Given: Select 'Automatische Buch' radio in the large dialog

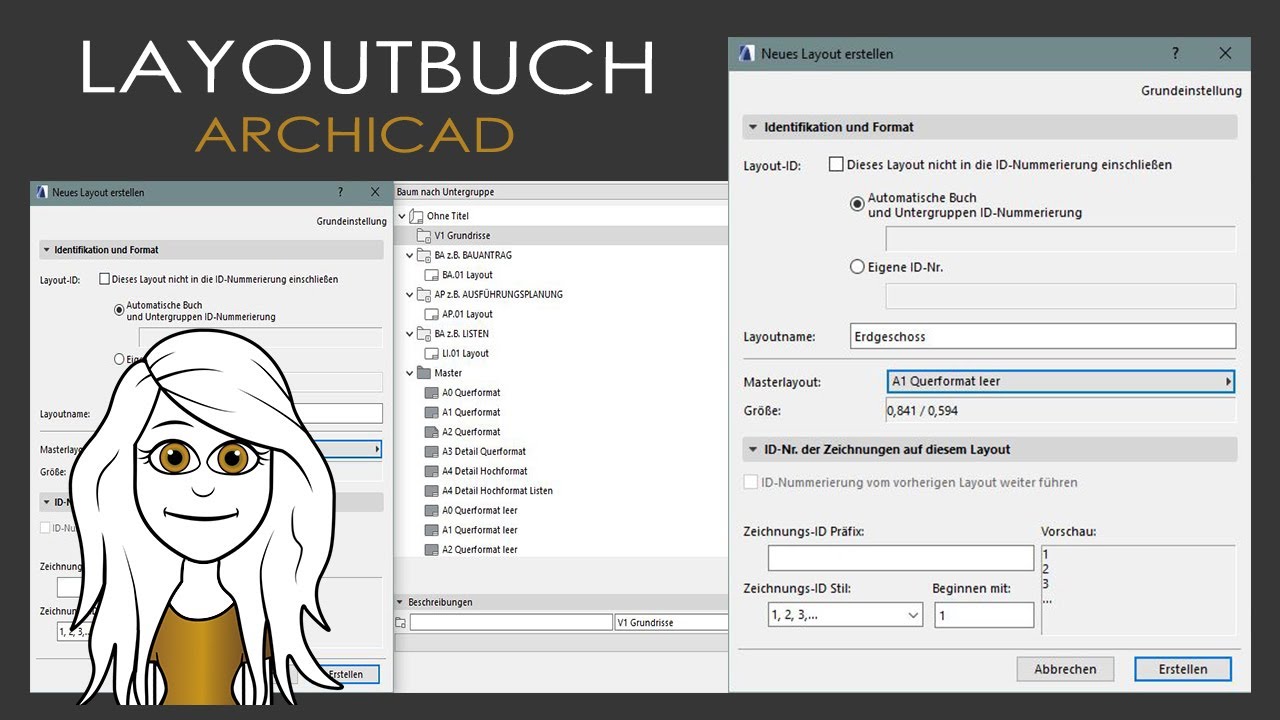Looking at the screenshot, I should tap(857, 204).
